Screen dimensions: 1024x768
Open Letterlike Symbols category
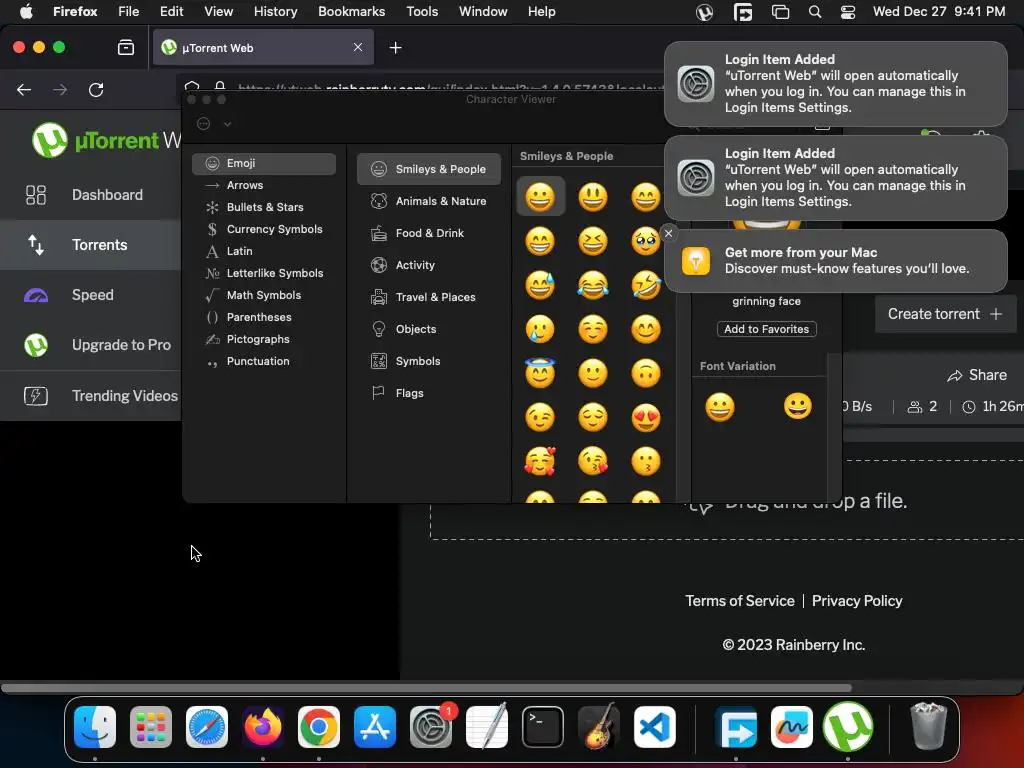[264, 273]
